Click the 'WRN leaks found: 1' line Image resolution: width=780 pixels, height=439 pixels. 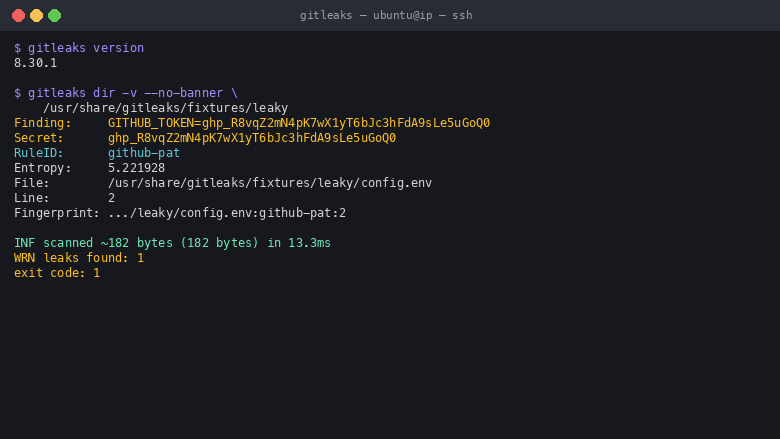pyautogui.click(x=79, y=258)
